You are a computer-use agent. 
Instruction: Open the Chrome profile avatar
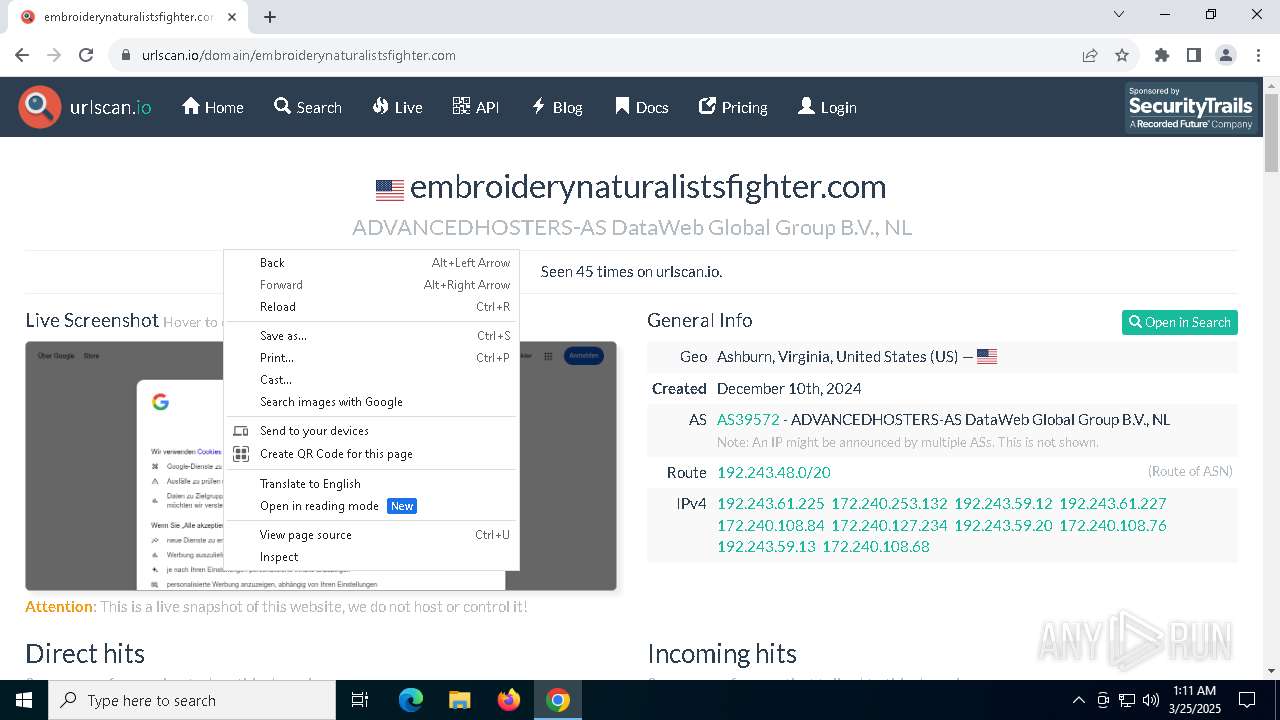(x=1226, y=55)
